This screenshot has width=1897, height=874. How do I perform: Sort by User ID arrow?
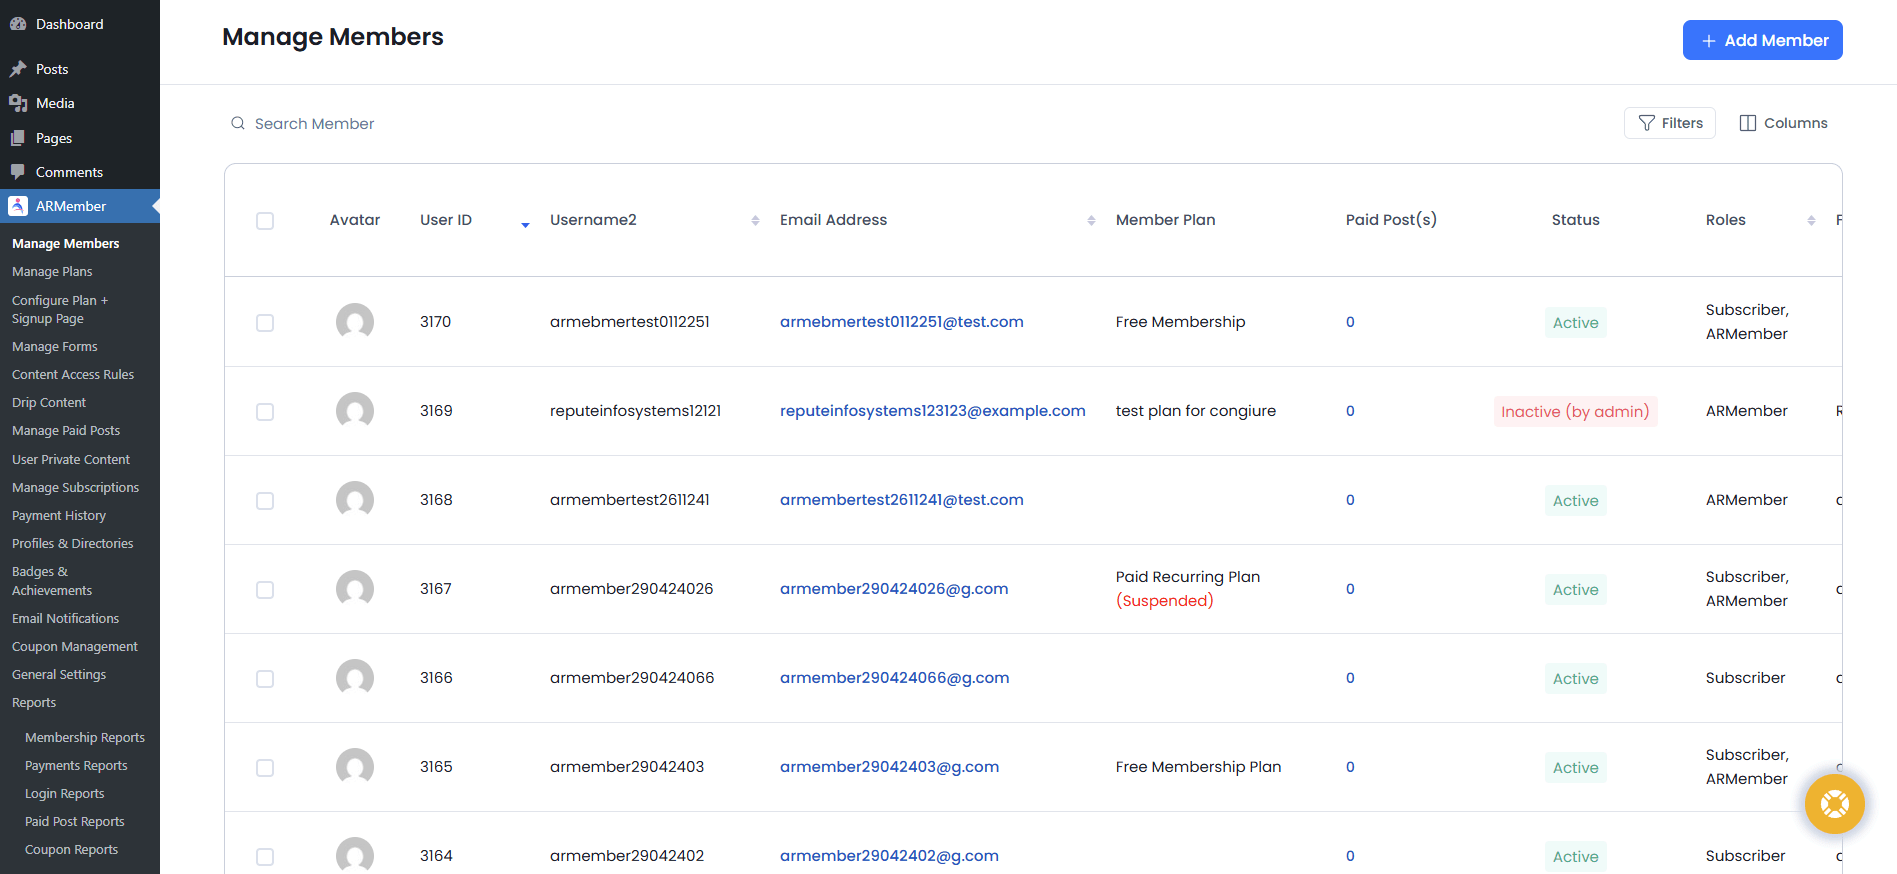tap(525, 224)
